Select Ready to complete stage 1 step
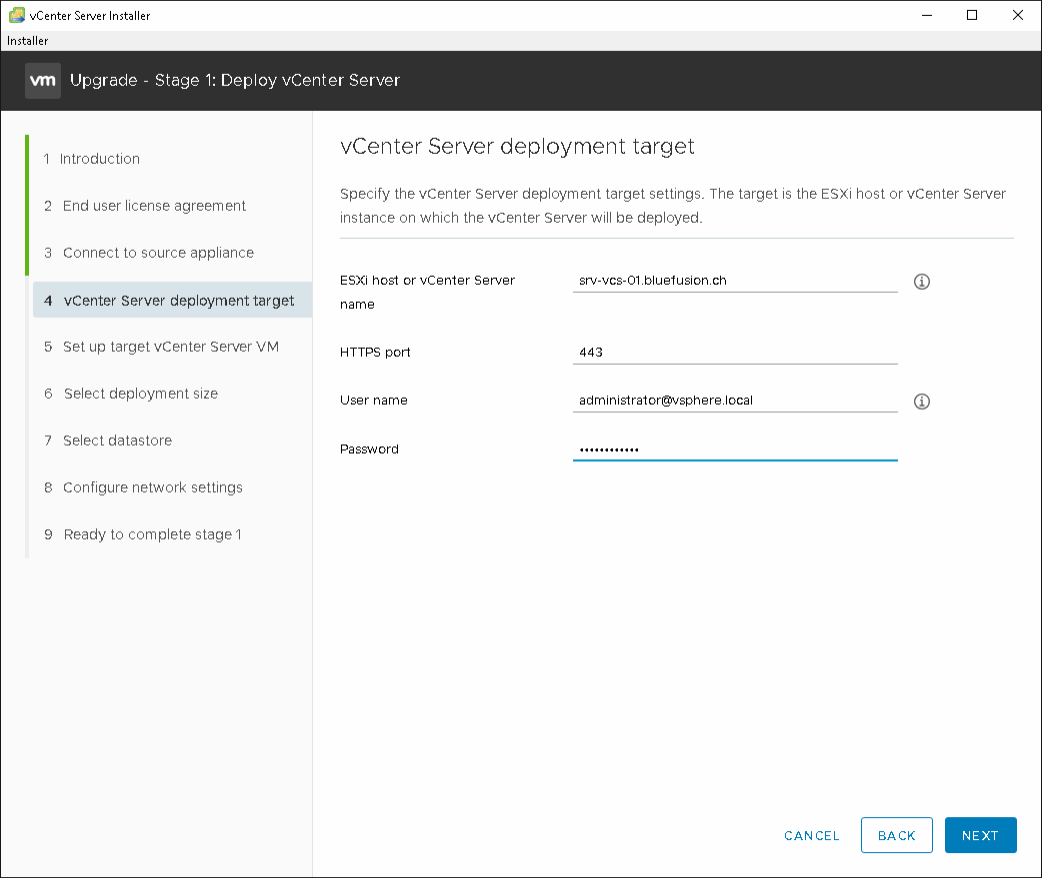 tap(152, 535)
